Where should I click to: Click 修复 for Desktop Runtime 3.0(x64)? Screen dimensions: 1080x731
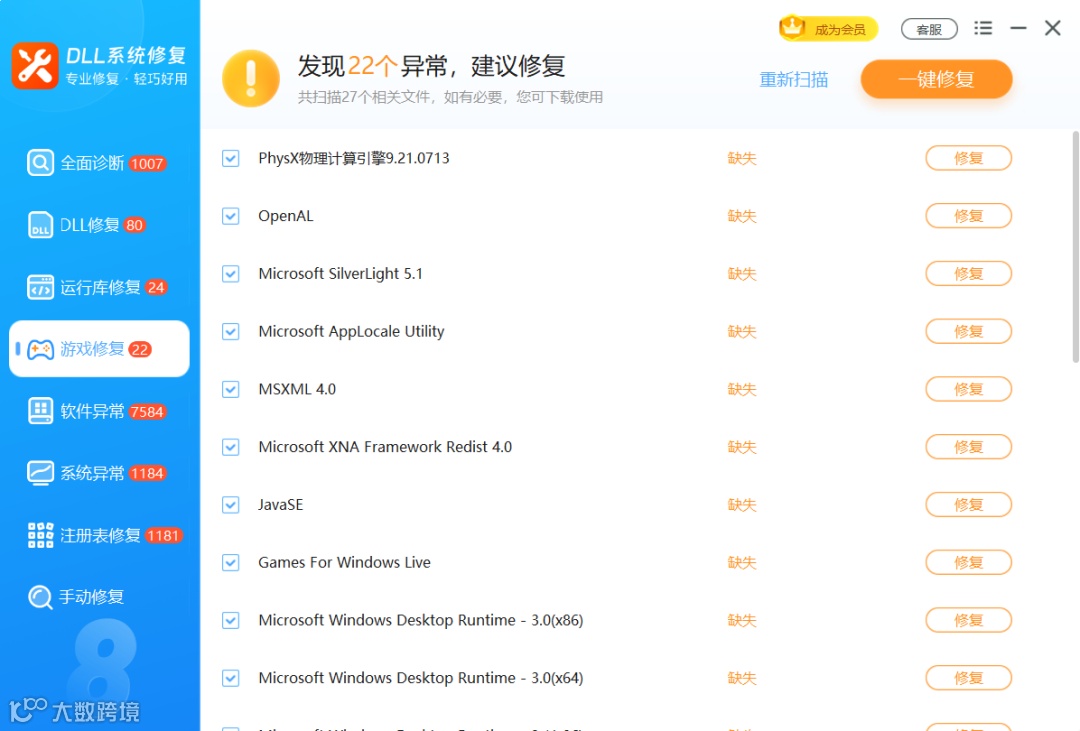(x=968, y=678)
